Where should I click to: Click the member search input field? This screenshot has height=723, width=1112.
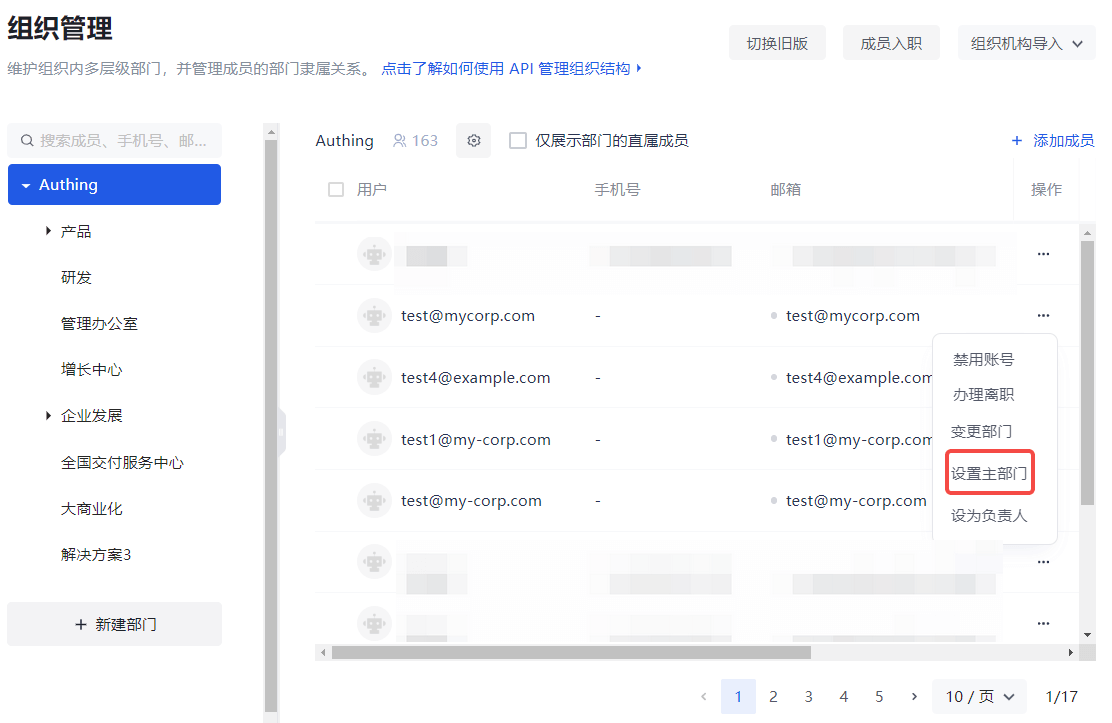coord(120,141)
